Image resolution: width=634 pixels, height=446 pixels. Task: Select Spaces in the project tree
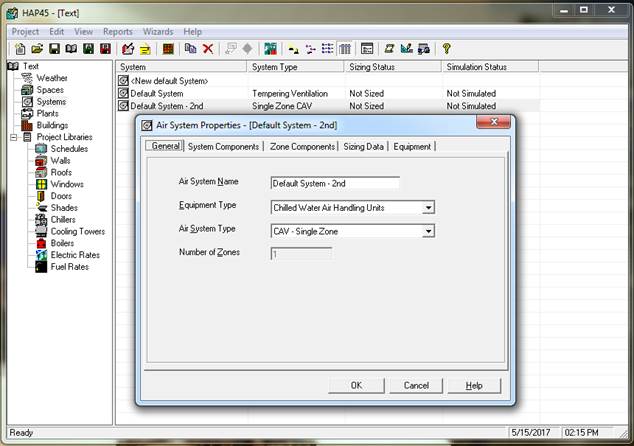pyautogui.click(x=50, y=90)
